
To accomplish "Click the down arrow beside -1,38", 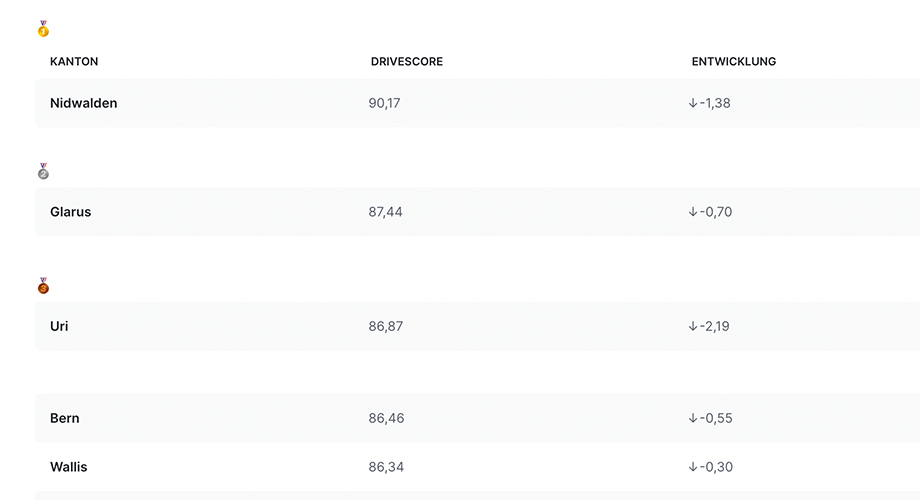I will (693, 103).
